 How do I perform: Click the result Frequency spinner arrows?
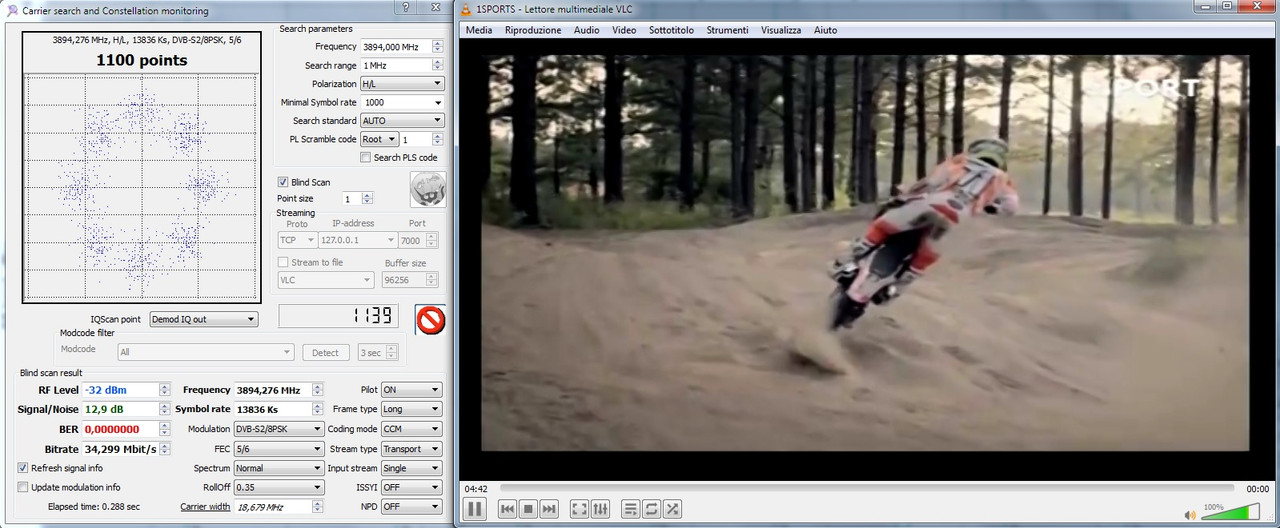tap(318, 390)
